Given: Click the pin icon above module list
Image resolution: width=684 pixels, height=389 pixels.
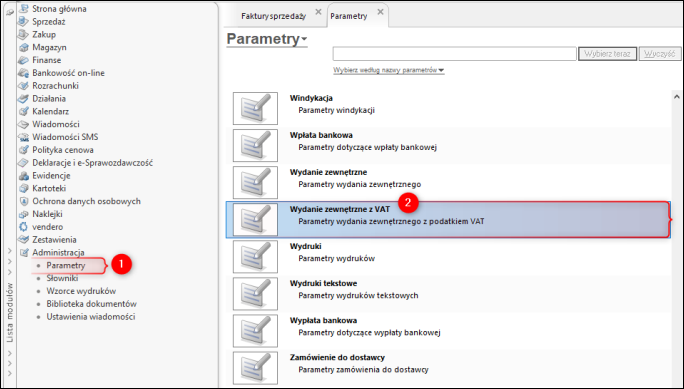Looking at the screenshot, I should click(10, 12).
